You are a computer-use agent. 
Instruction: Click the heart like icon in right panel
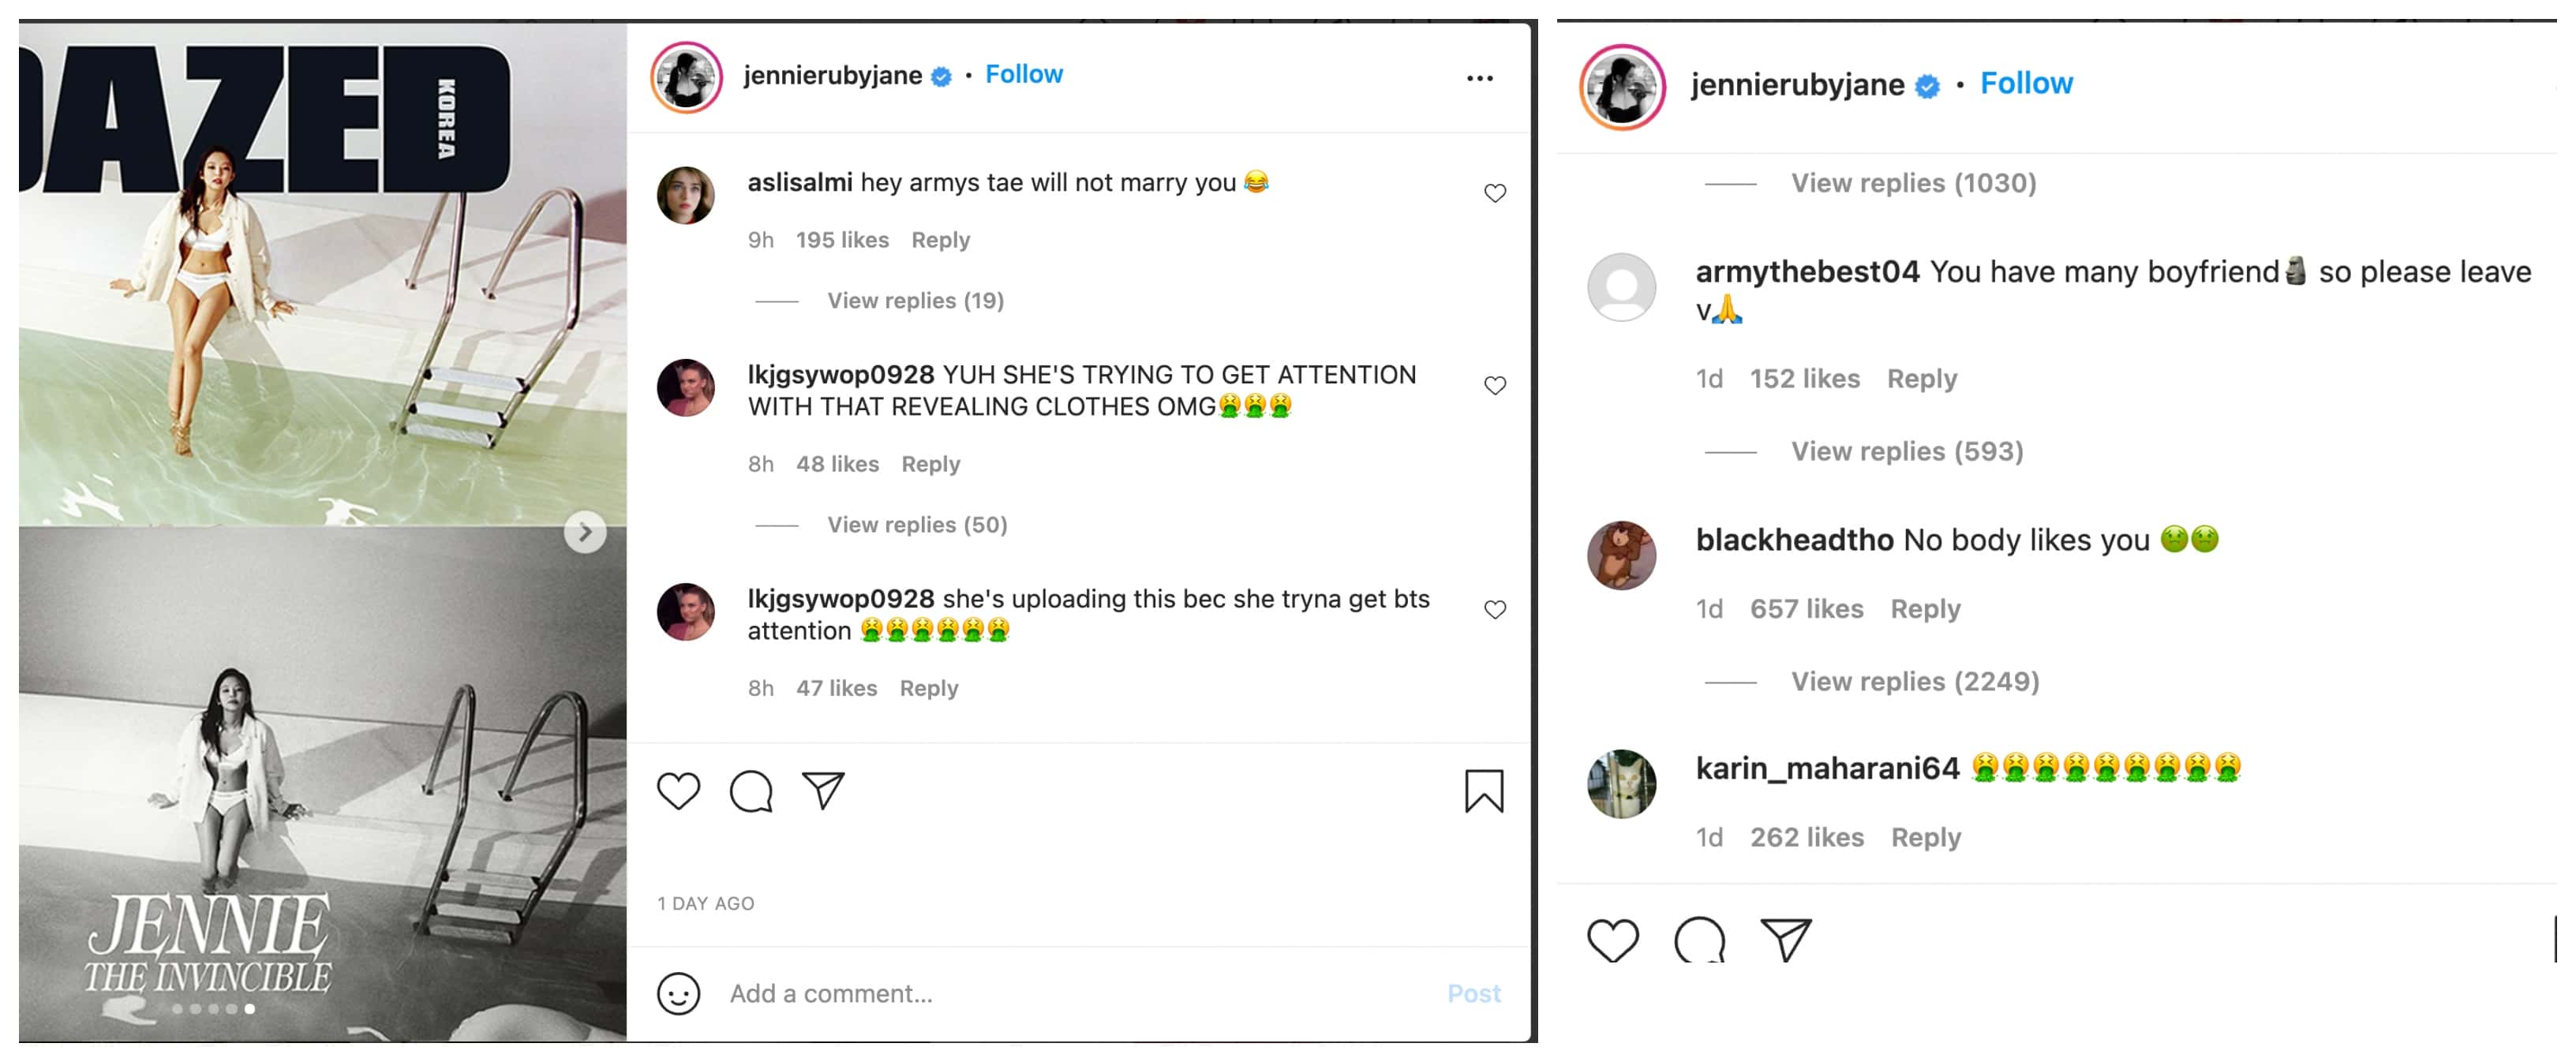1612,940
